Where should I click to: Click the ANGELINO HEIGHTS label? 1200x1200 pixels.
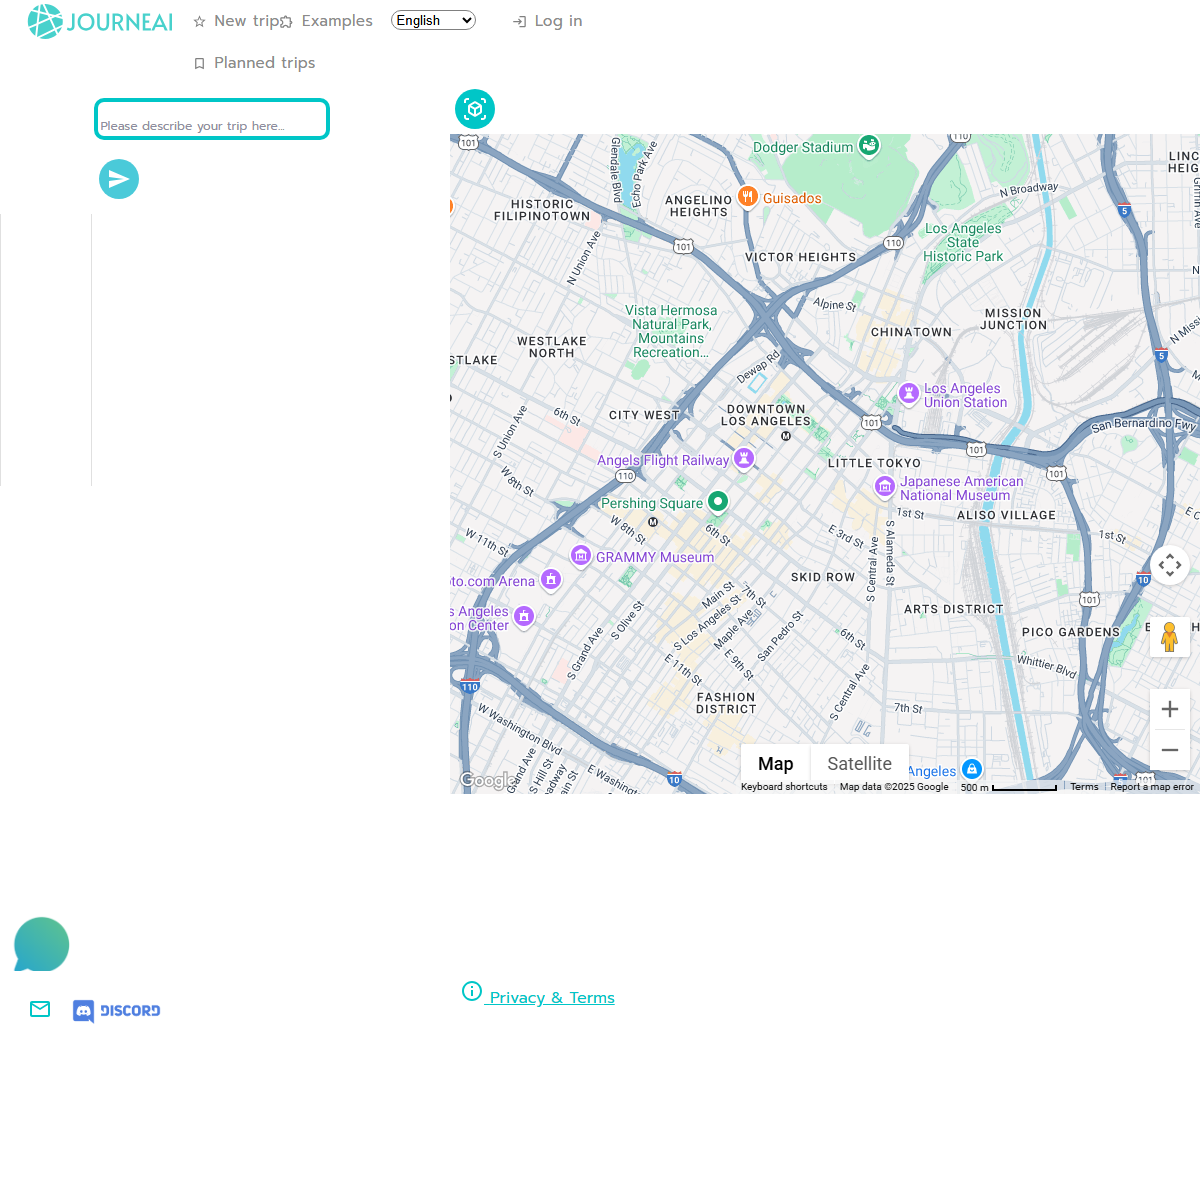click(699, 206)
